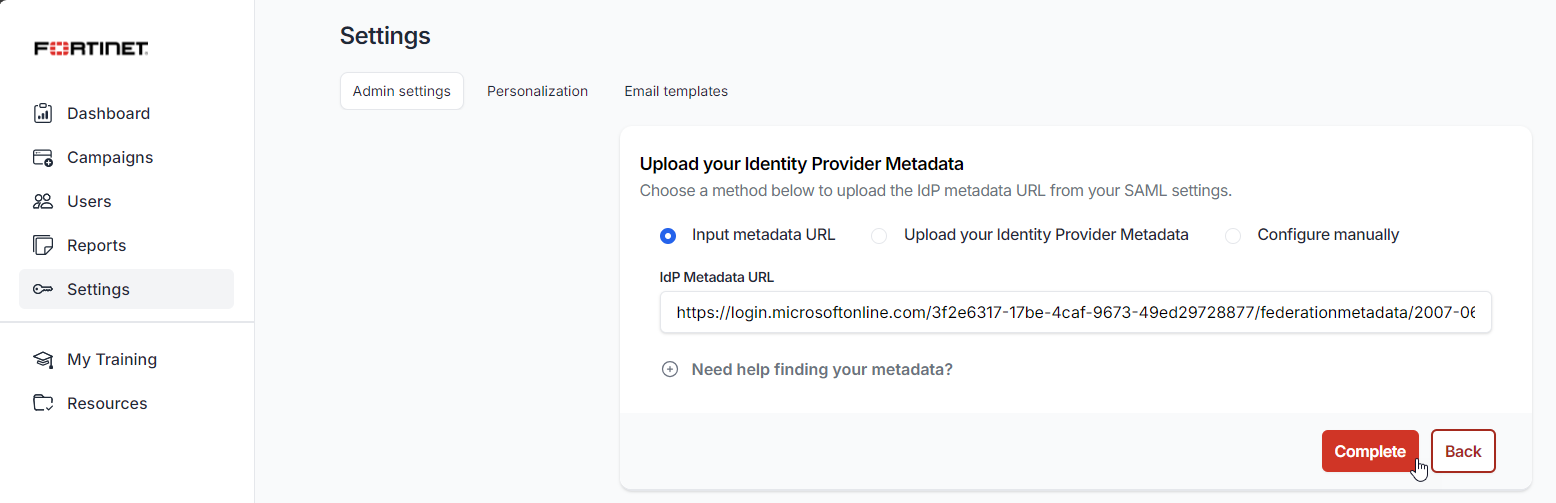
Task: Open the My Training menu item
Action: click(x=112, y=359)
